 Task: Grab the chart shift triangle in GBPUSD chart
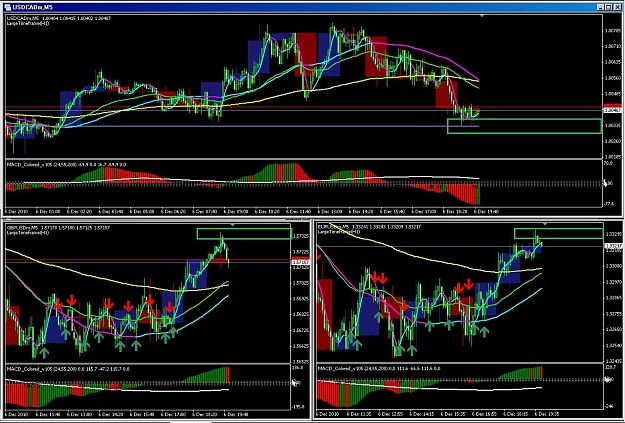coord(233,225)
